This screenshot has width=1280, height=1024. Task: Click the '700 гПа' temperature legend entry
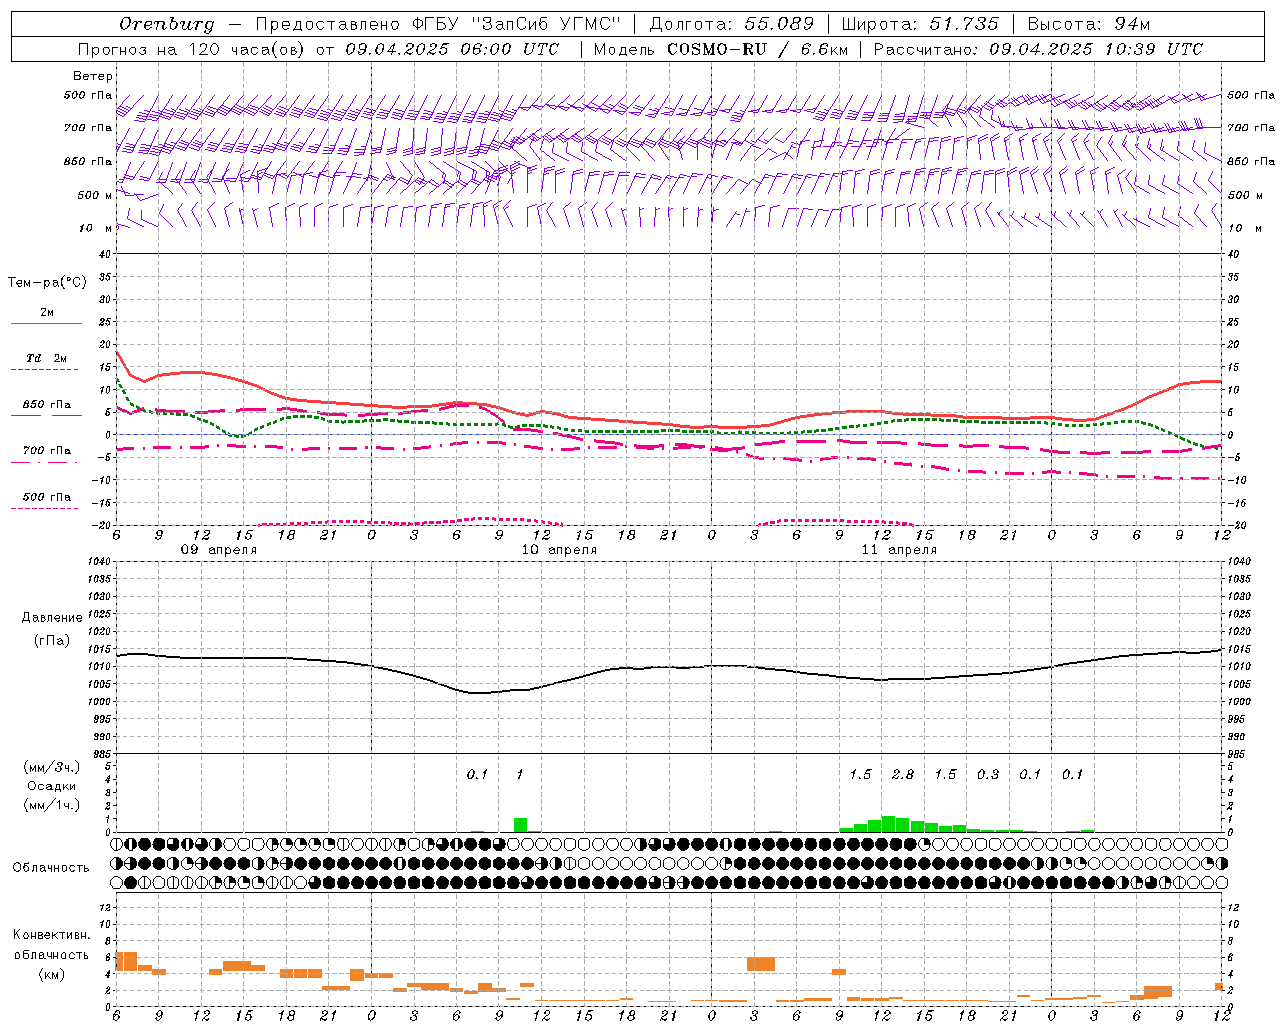coord(47,451)
